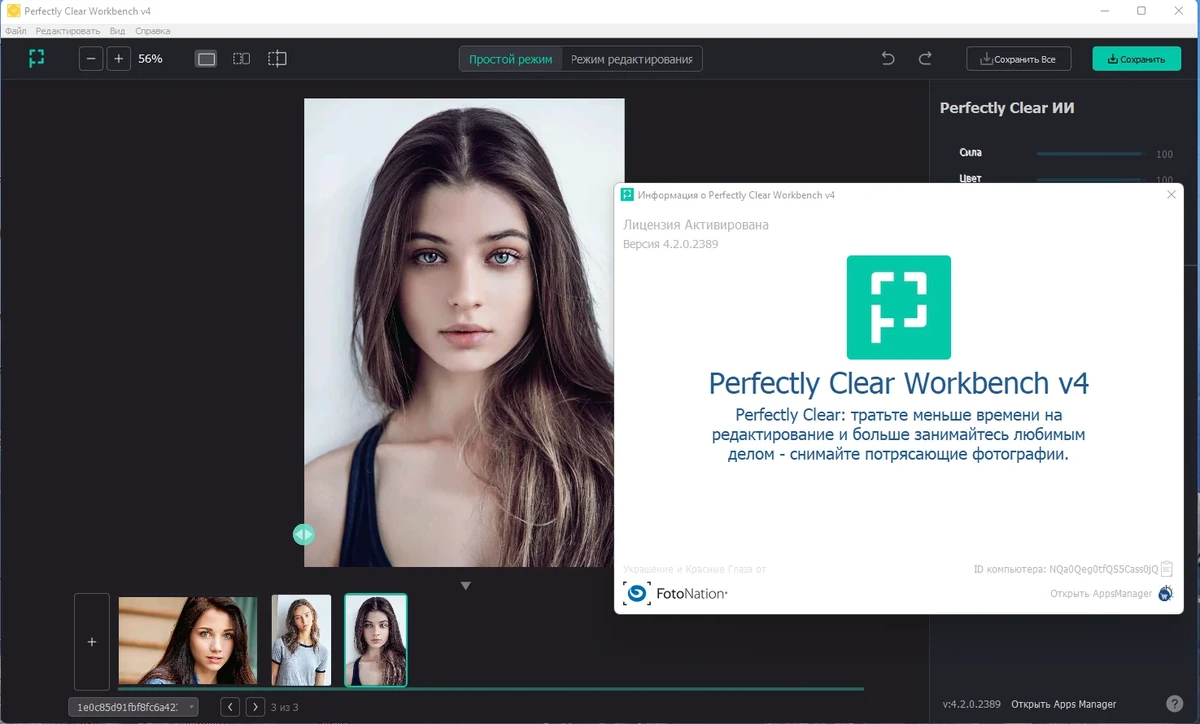Select side-by-side split view mode
Image resolution: width=1200 pixels, height=724 pixels.
pos(242,59)
